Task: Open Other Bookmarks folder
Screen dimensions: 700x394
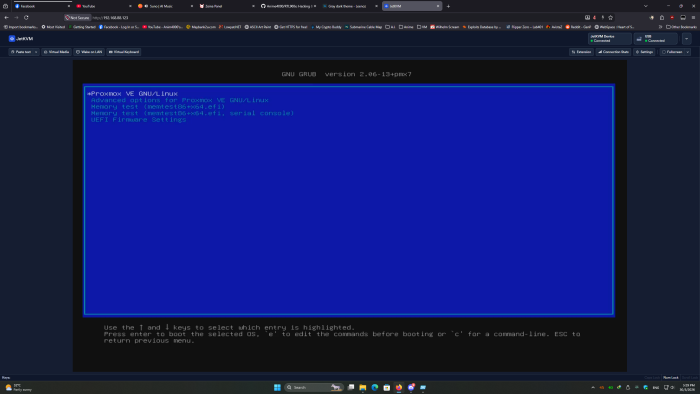Action: pyautogui.click(x=681, y=27)
